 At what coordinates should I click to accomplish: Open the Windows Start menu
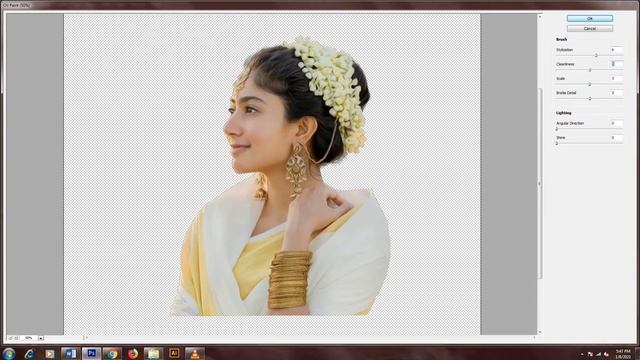[x=9, y=353]
